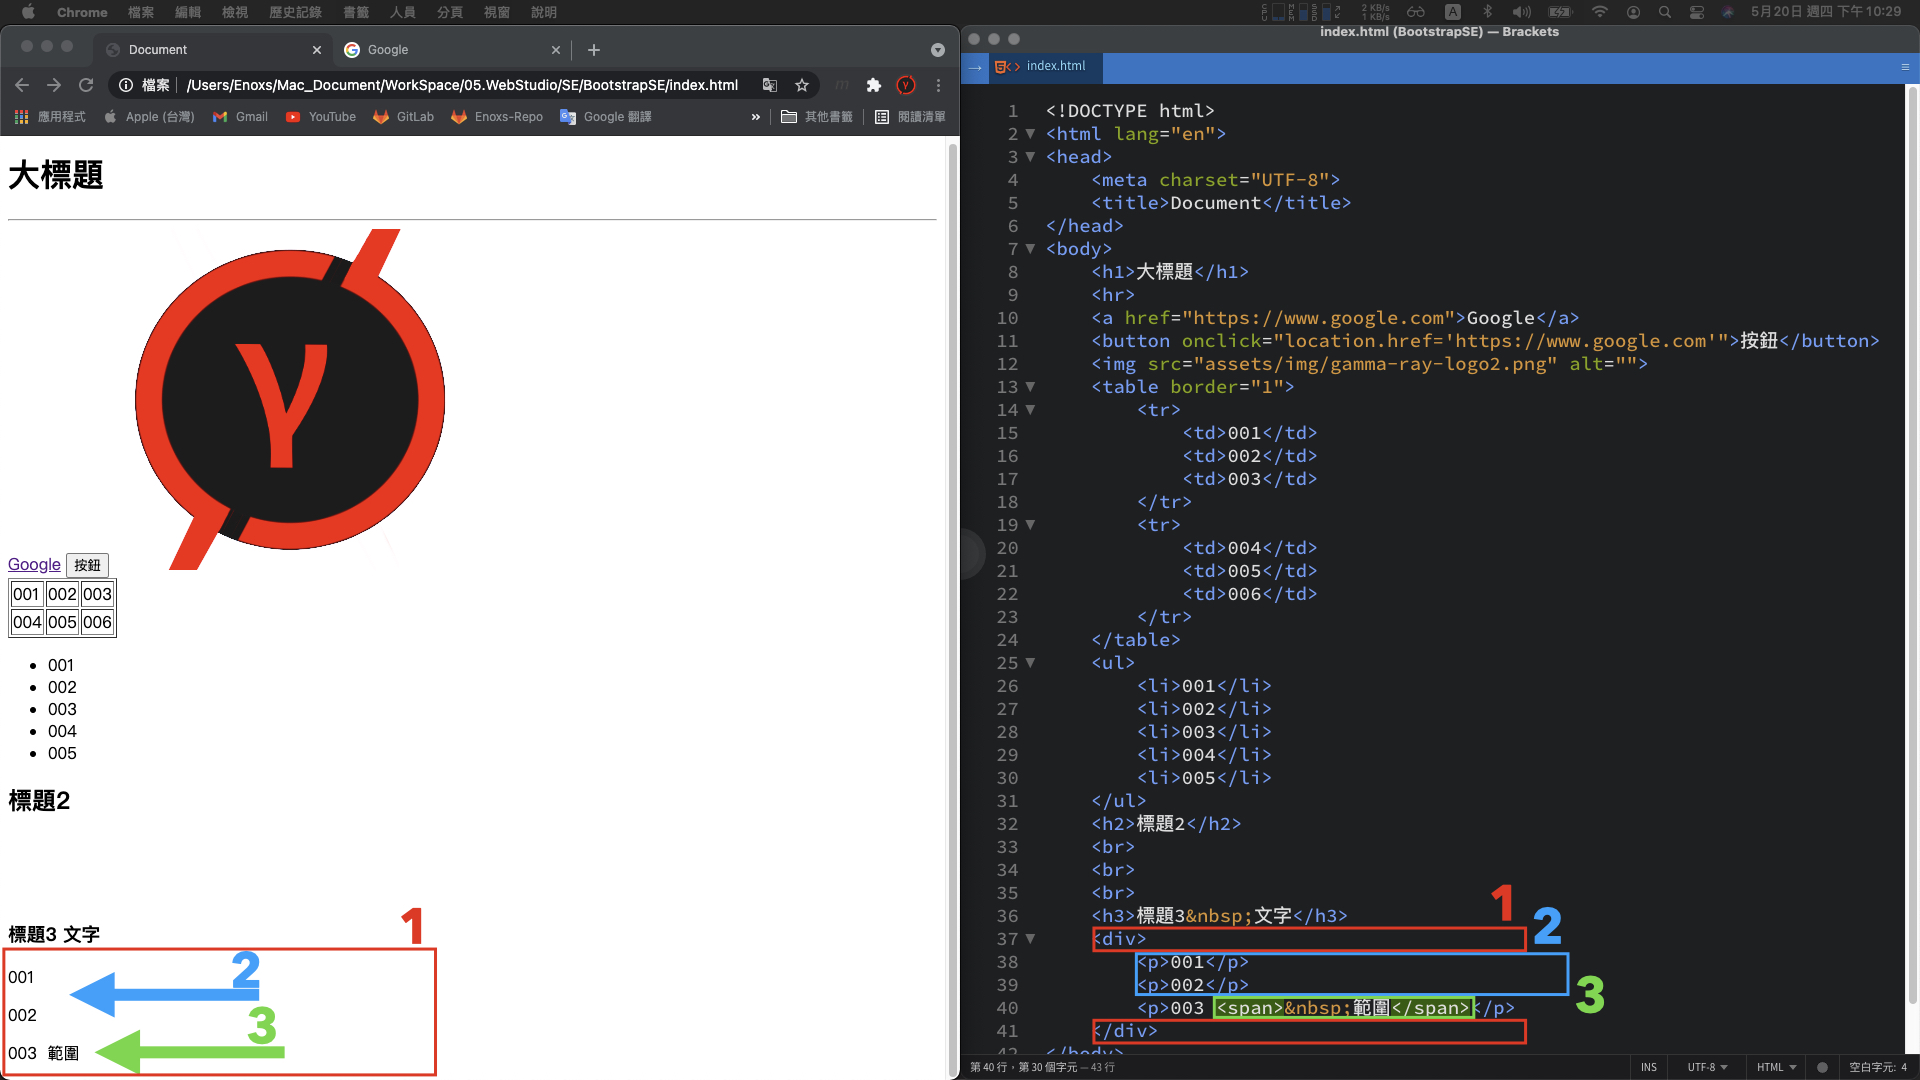Select the Document tab
1920x1080 pixels.
click(x=212, y=50)
